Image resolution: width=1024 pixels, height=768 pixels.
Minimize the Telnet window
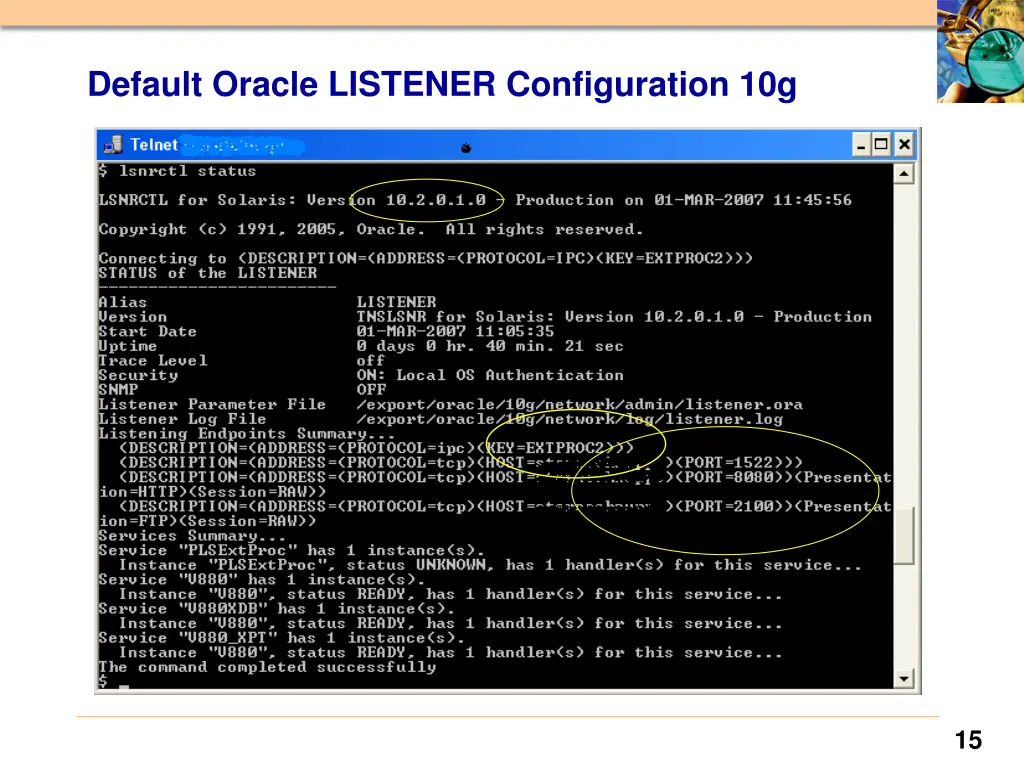(x=861, y=144)
